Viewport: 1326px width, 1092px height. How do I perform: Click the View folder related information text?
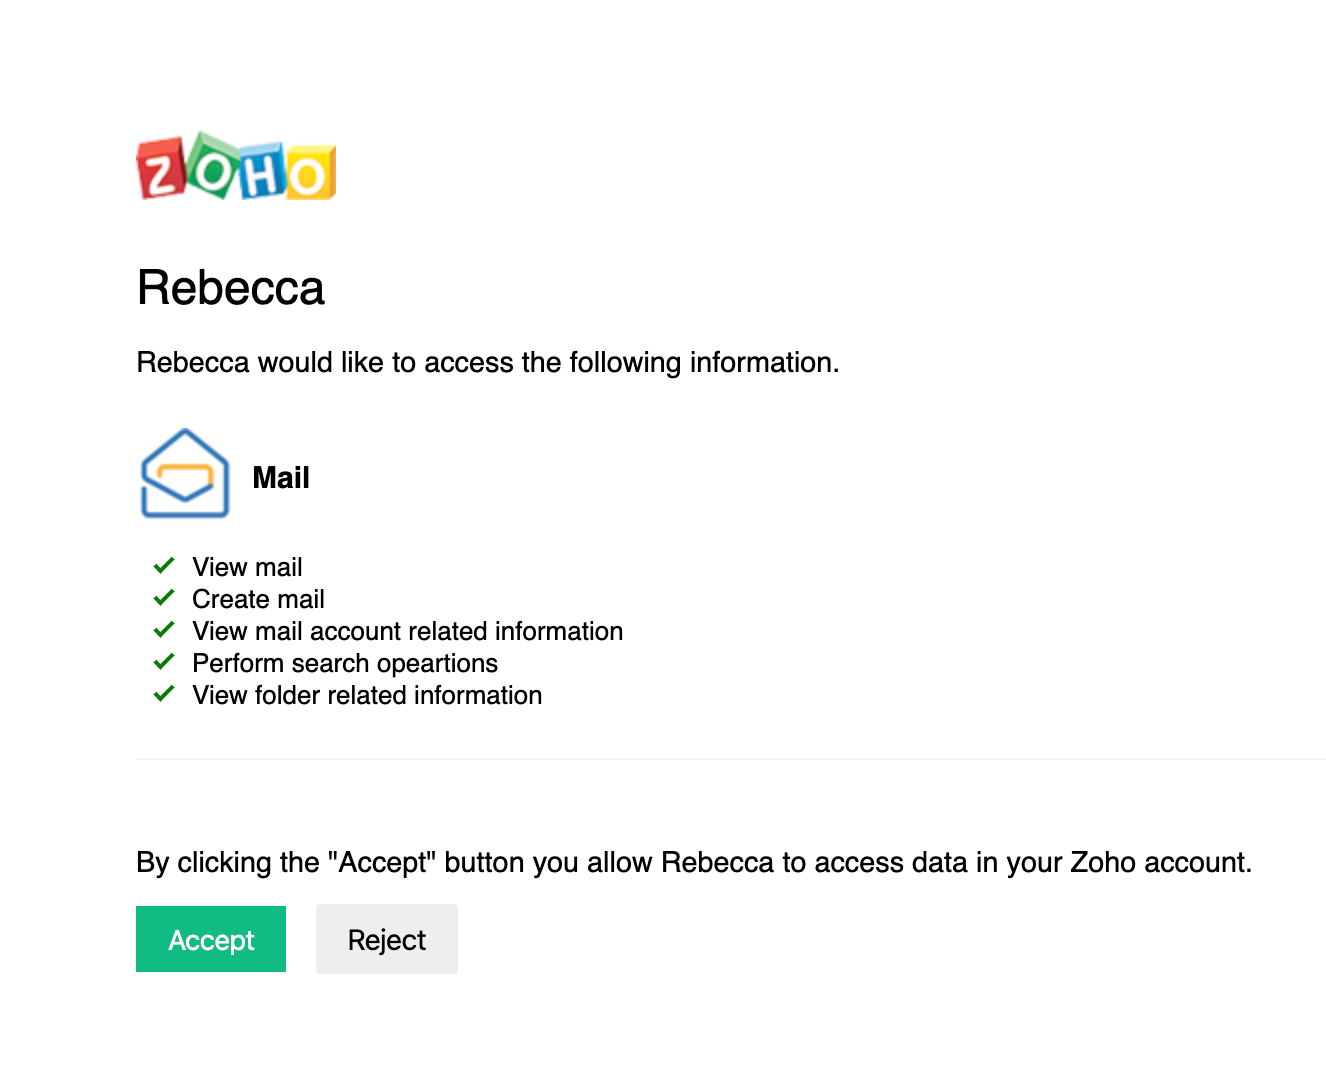pyautogui.click(x=367, y=695)
